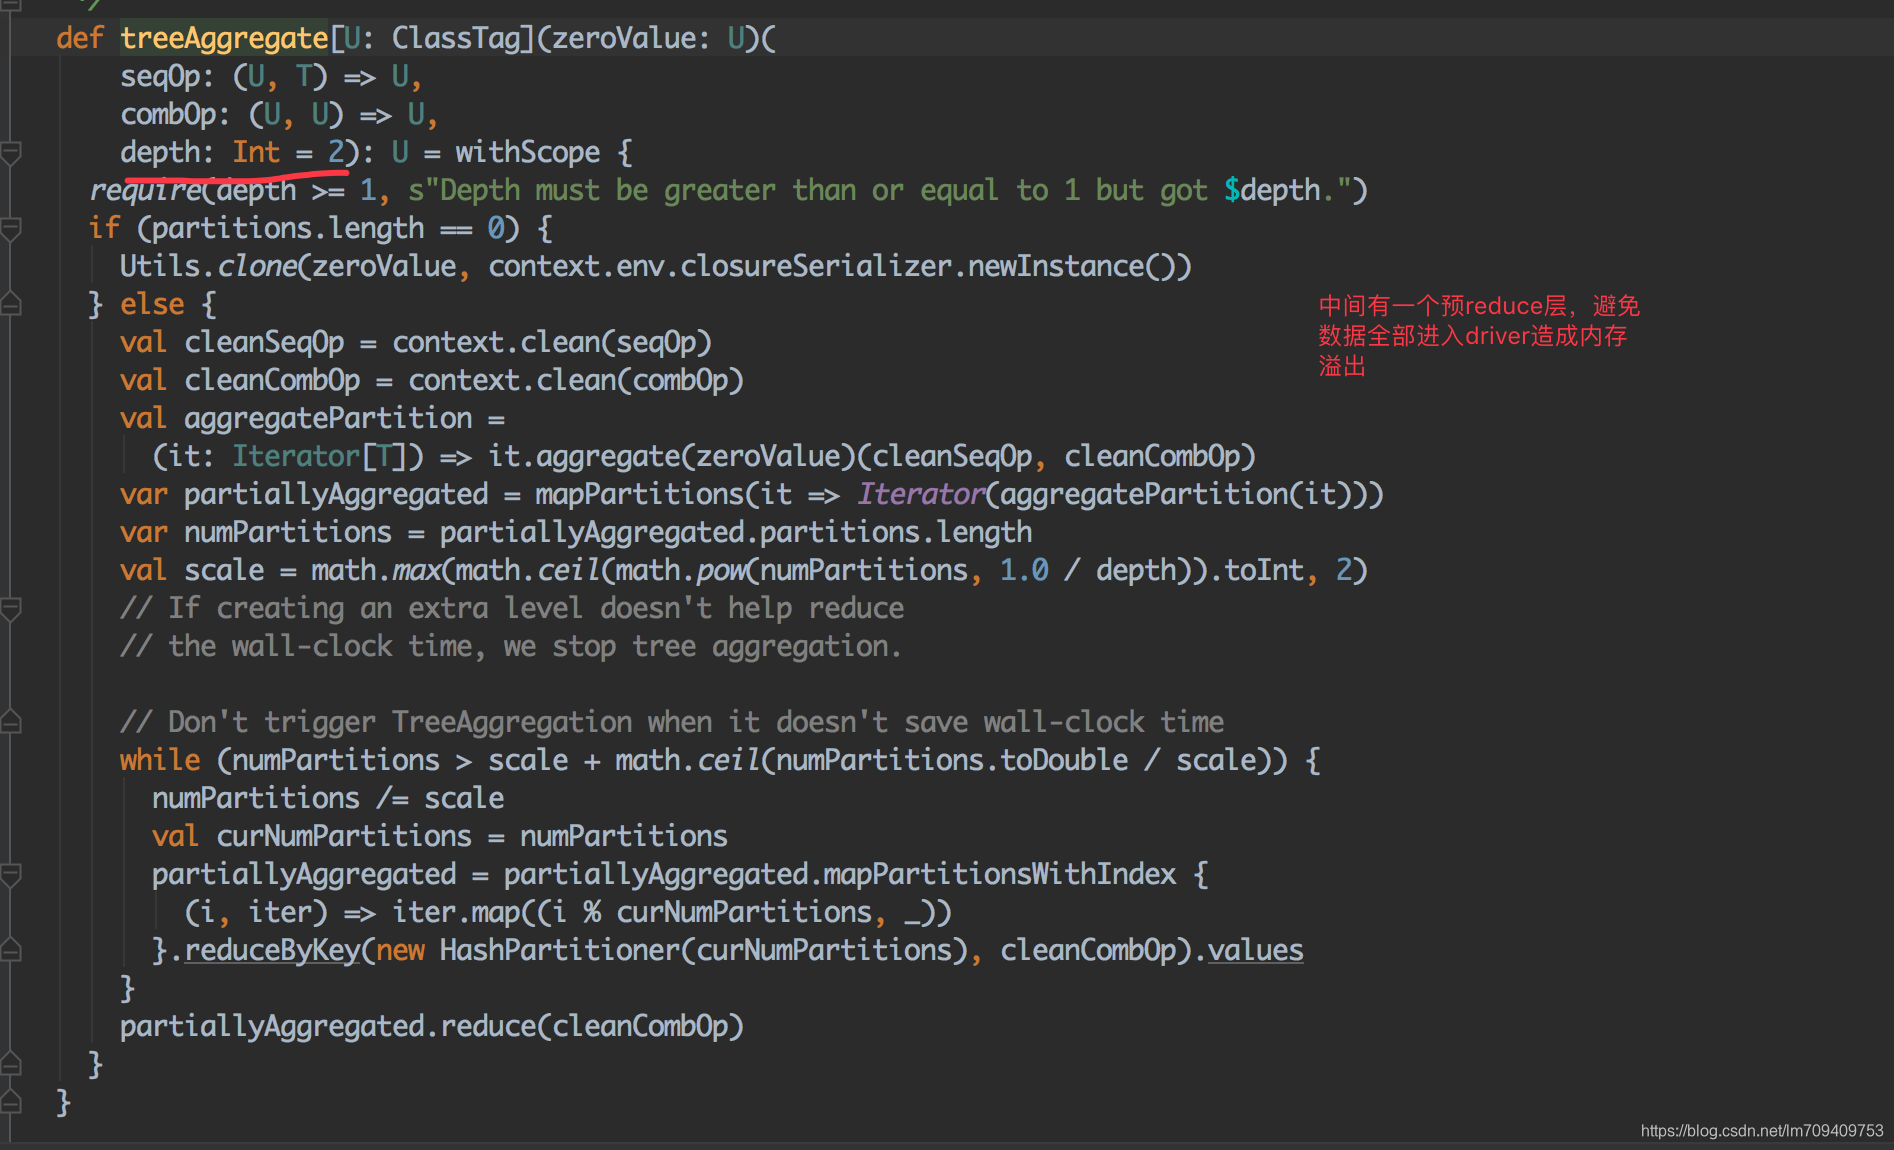Image resolution: width=1894 pixels, height=1150 pixels.
Task: Click the 'numPartitions /= scale' statement
Action: tap(328, 798)
